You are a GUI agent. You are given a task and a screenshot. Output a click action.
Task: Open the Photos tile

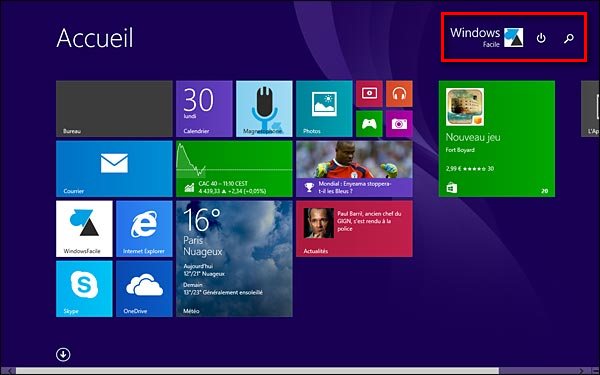coord(324,109)
